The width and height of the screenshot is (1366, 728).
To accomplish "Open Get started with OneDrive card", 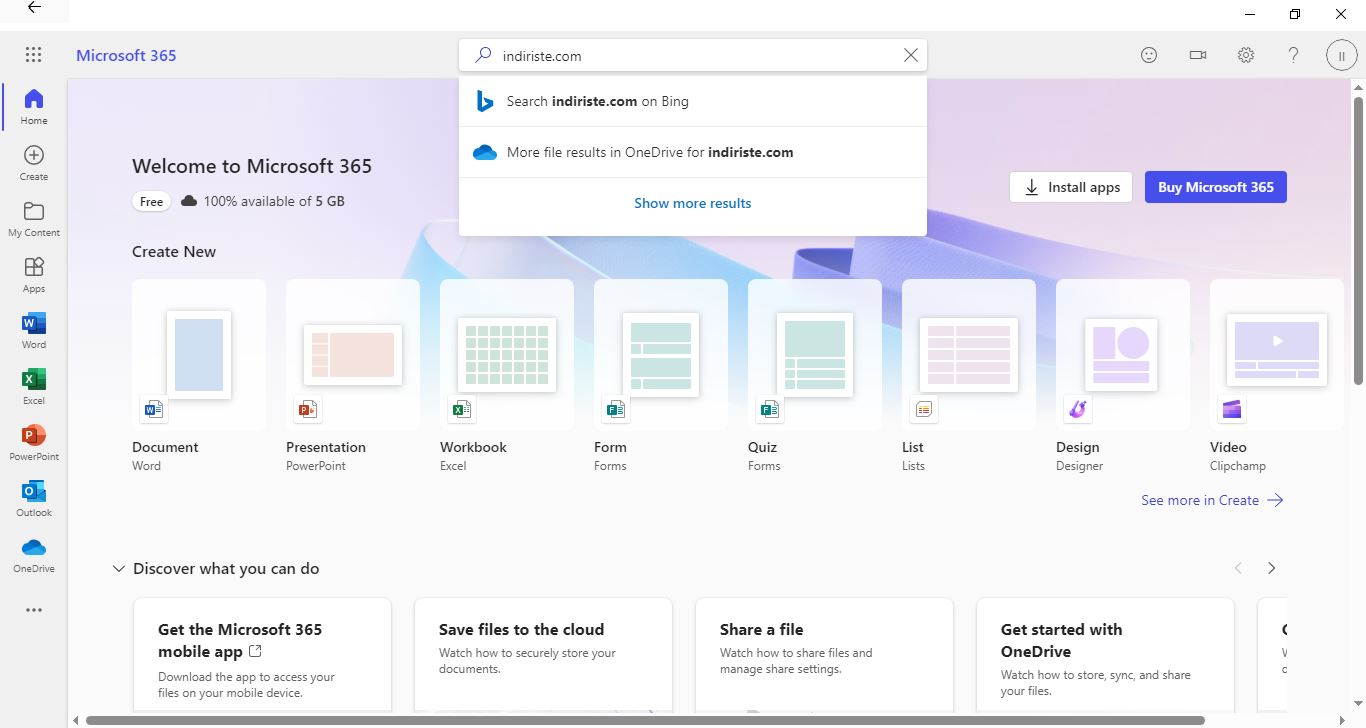I will (1105, 656).
